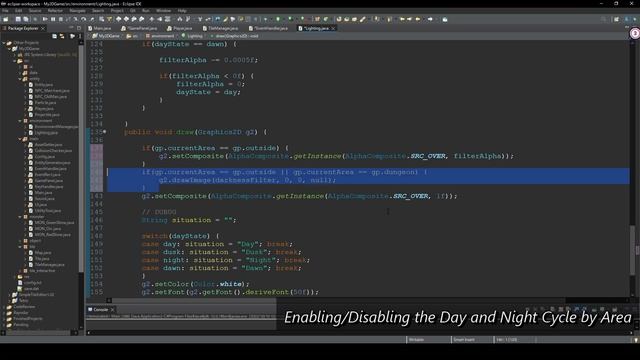Click the Open Perspective icon
Screen dimensions: 640x360
pos(616,19)
